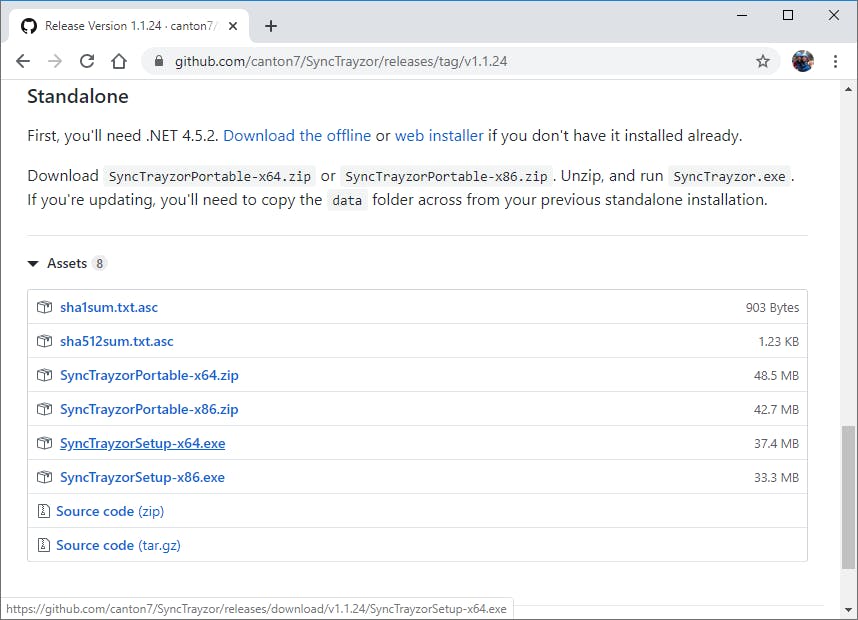Screen dimensions: 858x620
Task: Open the sha512sum.txt.asc file link
Action: click(x=116, y=342)
